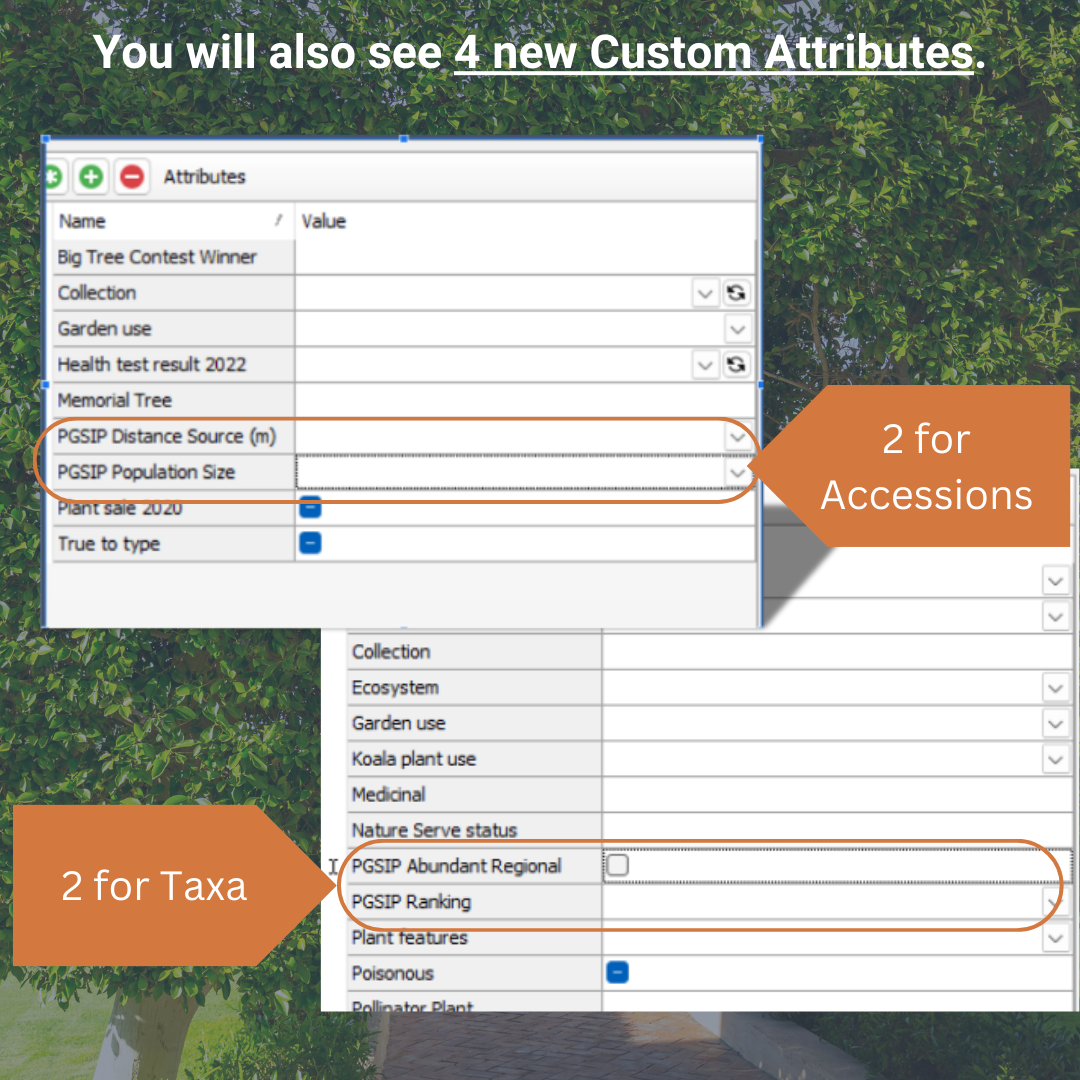Open the Koala plant use dropdown
The width and height of the screenshot is (1080, 1080).
1056,759
